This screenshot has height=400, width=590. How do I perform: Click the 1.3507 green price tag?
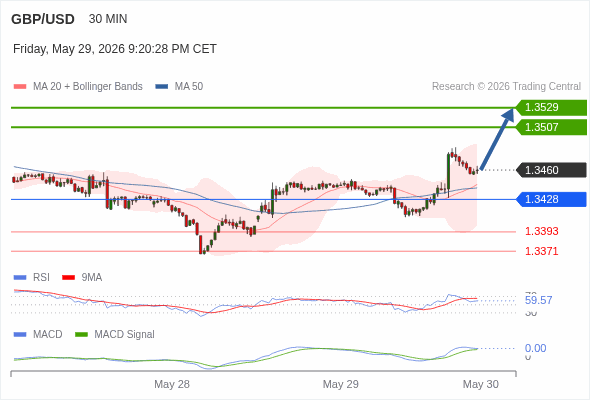click(x=551, y=127)
